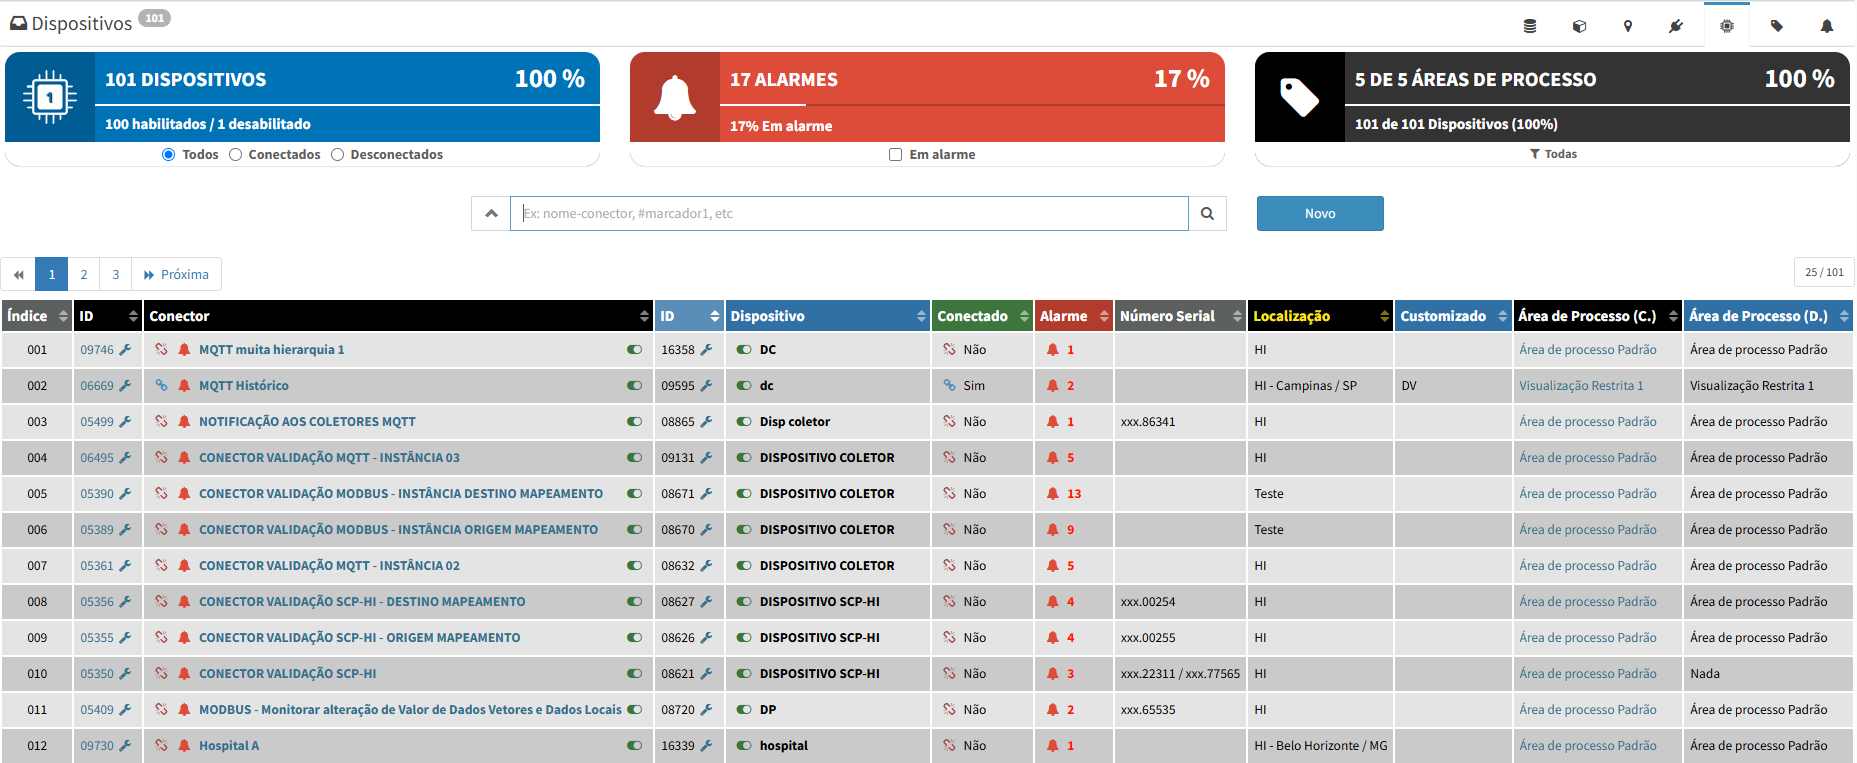Screen dimensions: 1857x763
Task: Open the location pin icon tab
Action: coord(1628,26)
